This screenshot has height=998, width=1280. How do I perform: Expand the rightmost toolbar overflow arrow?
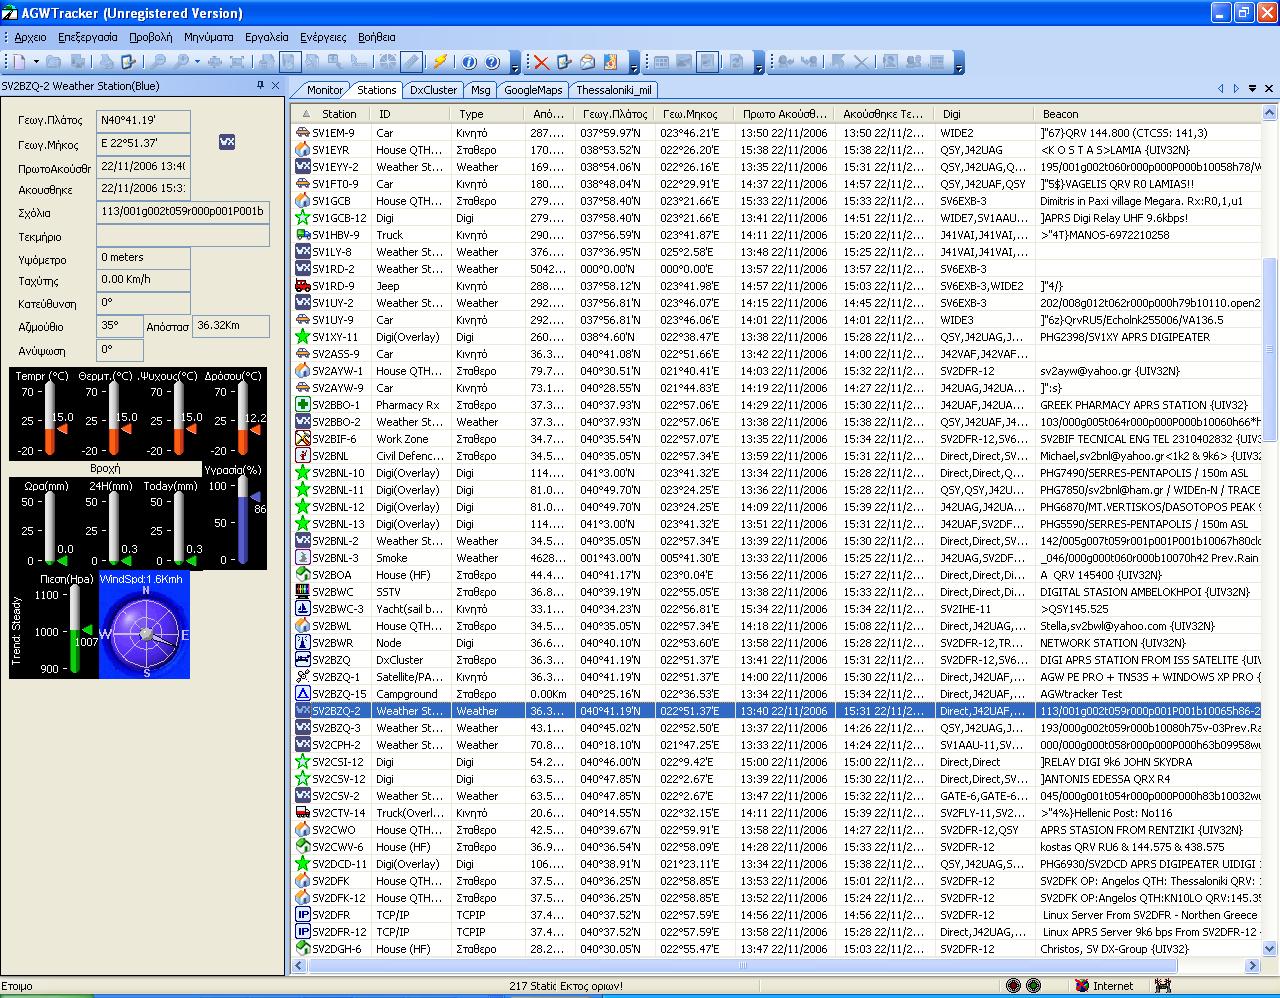[959, 63]
